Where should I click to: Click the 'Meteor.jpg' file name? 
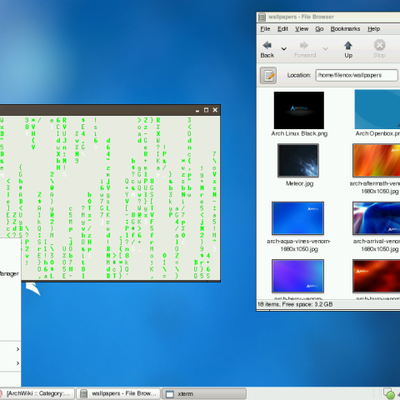click(x=299, y=184)
